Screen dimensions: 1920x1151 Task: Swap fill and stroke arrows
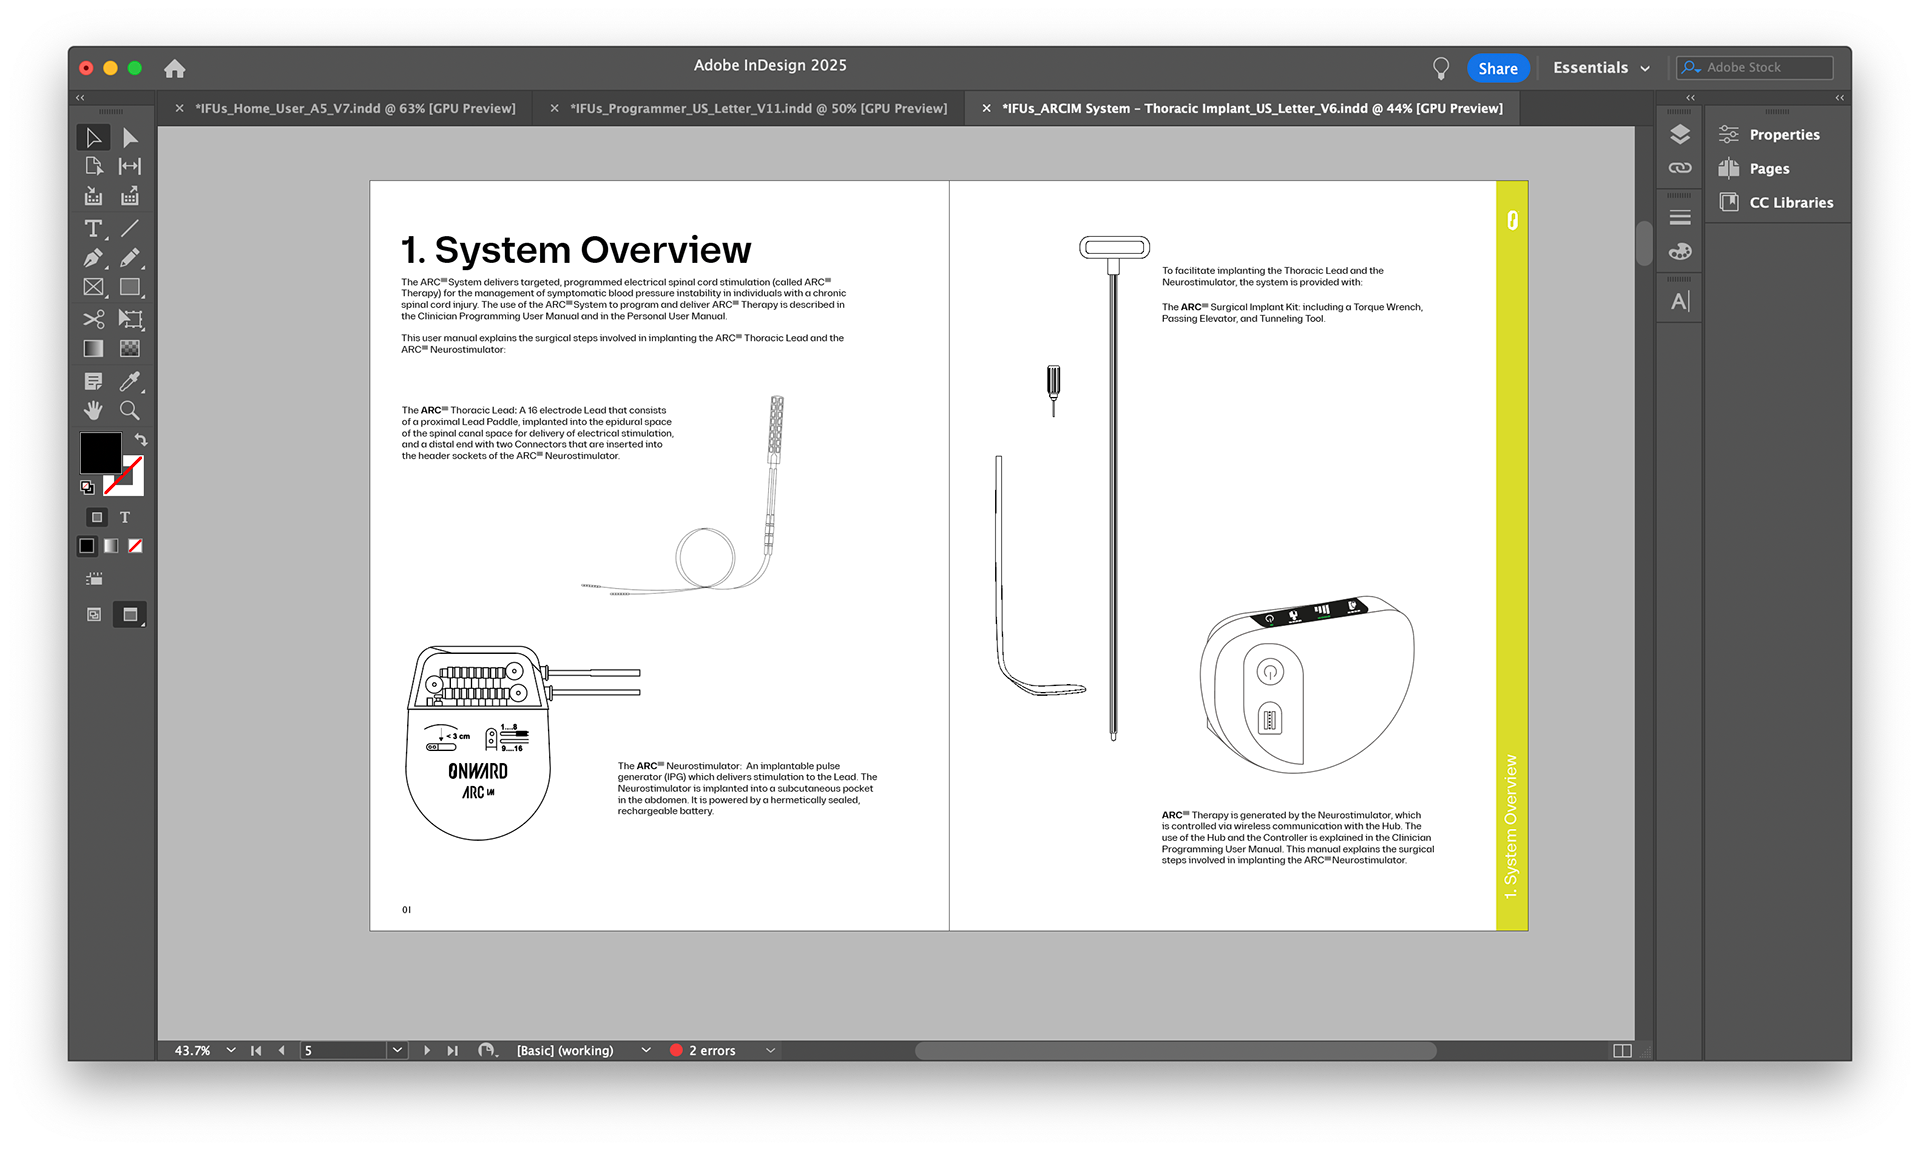point(141,440)
